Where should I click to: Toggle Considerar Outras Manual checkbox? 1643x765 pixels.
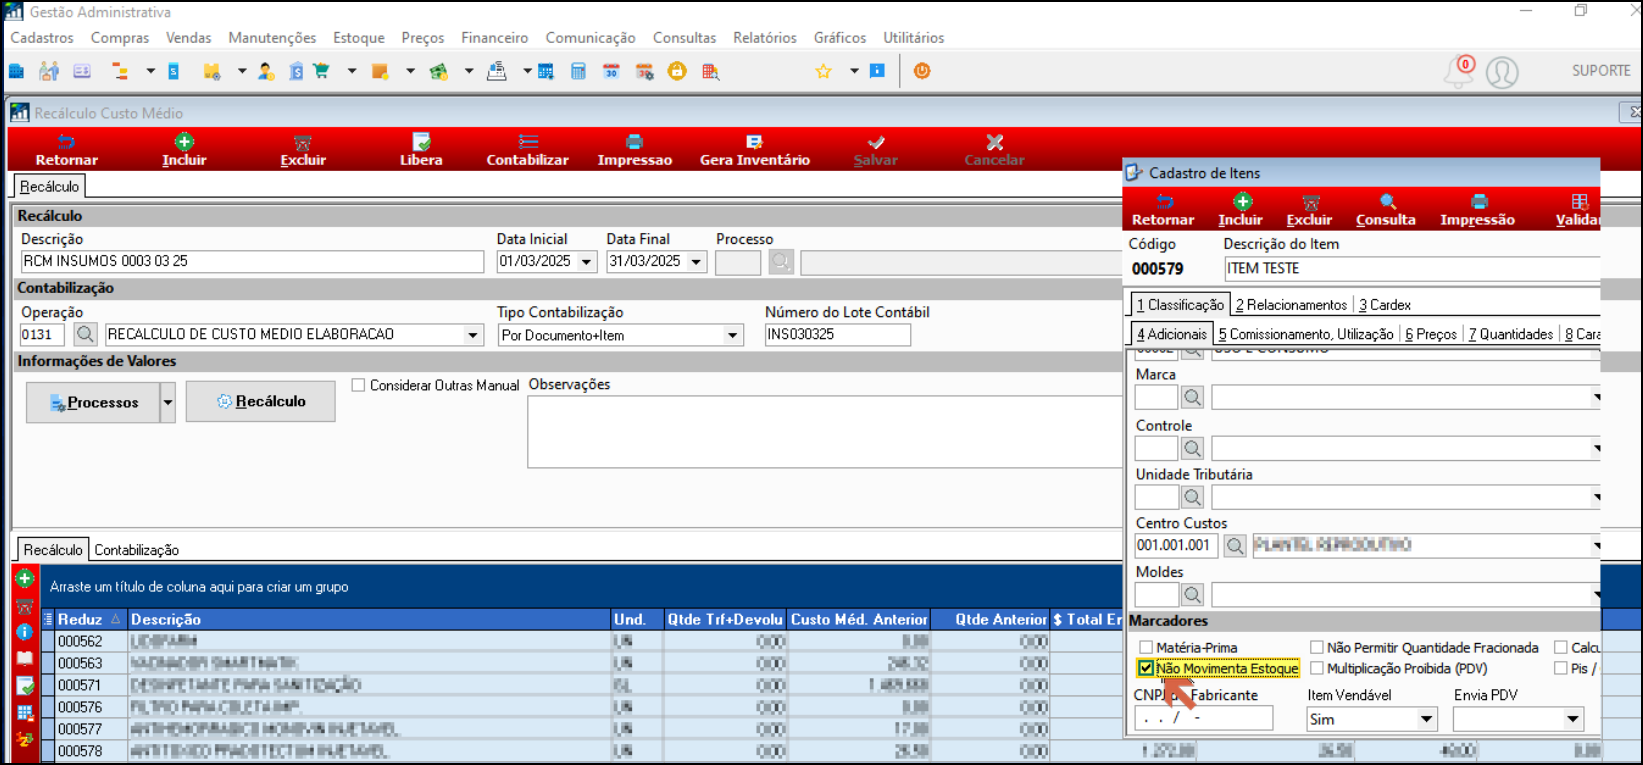(x=358, y=385)
